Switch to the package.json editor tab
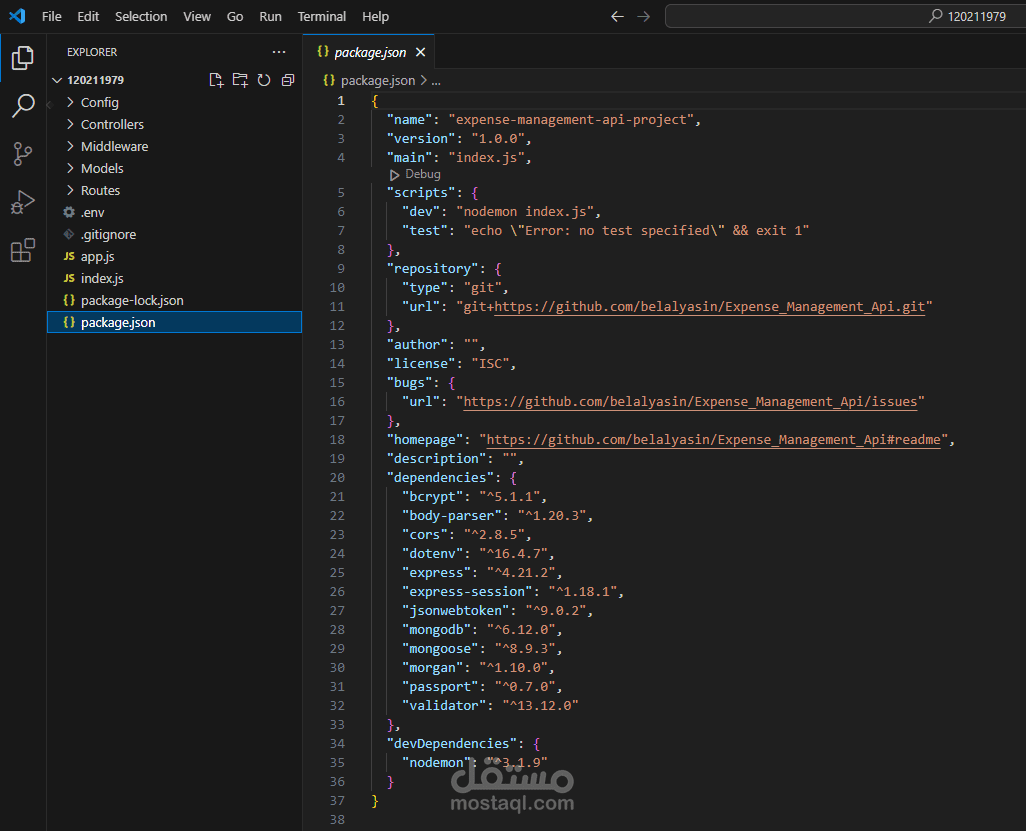This screenshot has width=1026, height=831. tap(370, 52)
